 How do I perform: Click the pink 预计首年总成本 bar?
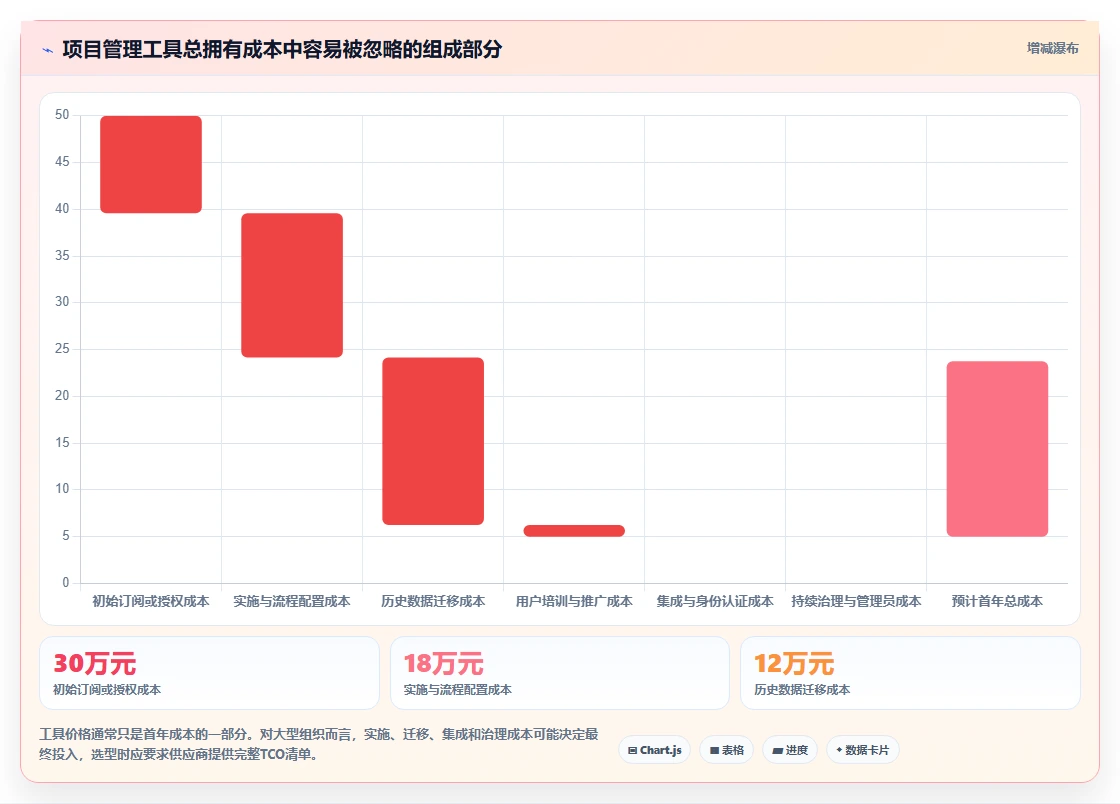pos(997,449)
